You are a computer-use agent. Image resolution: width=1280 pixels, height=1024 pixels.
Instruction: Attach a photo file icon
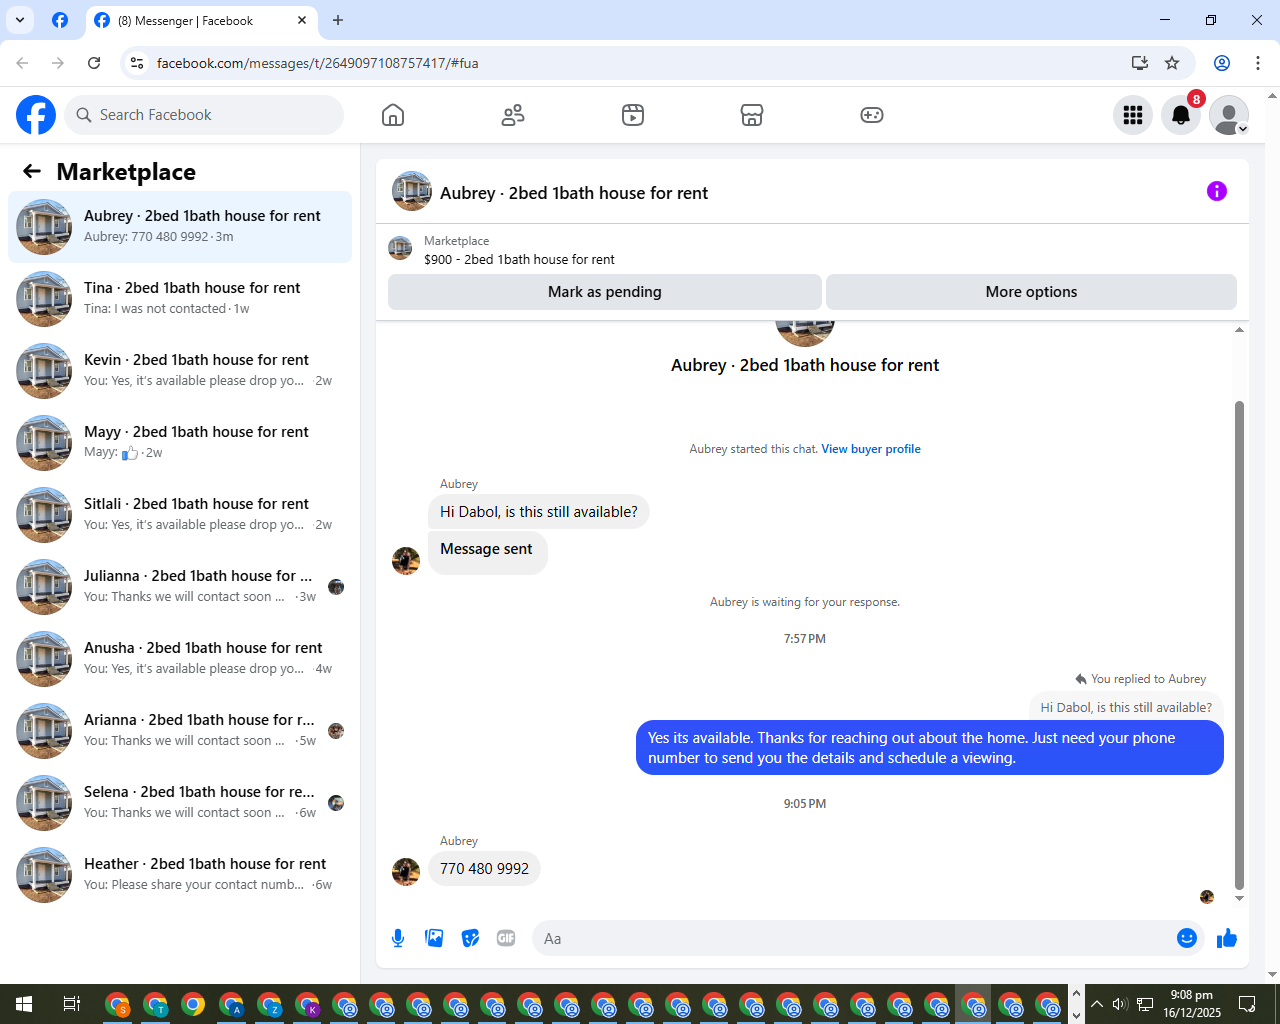pos(434,938)
